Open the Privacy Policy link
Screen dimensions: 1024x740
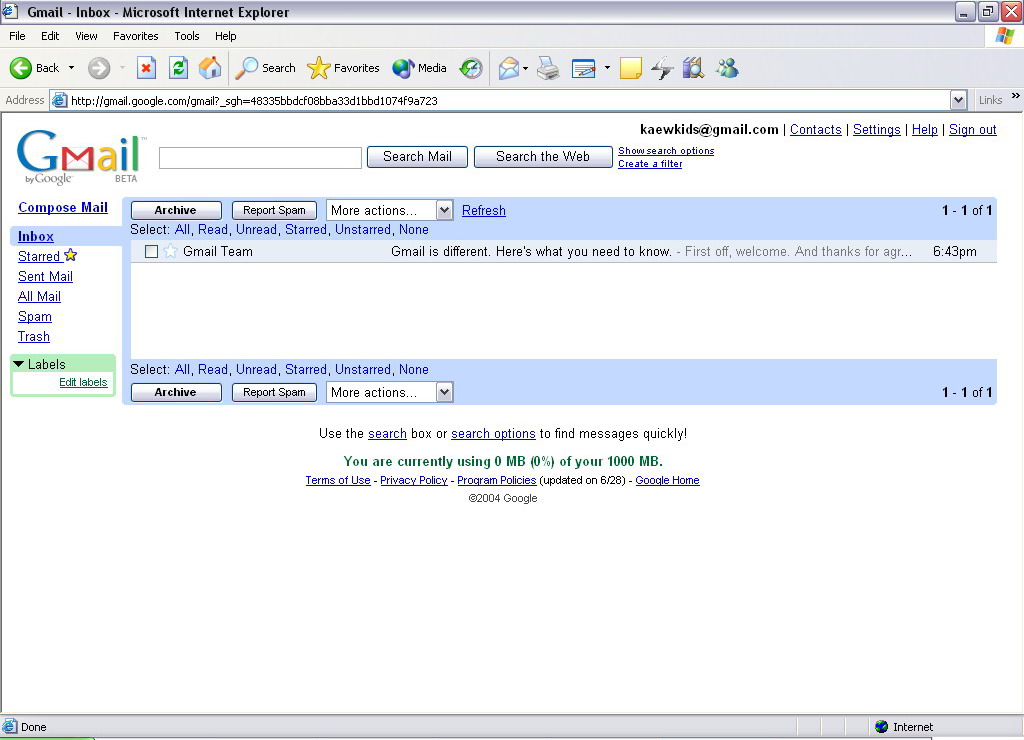[413, 480]
